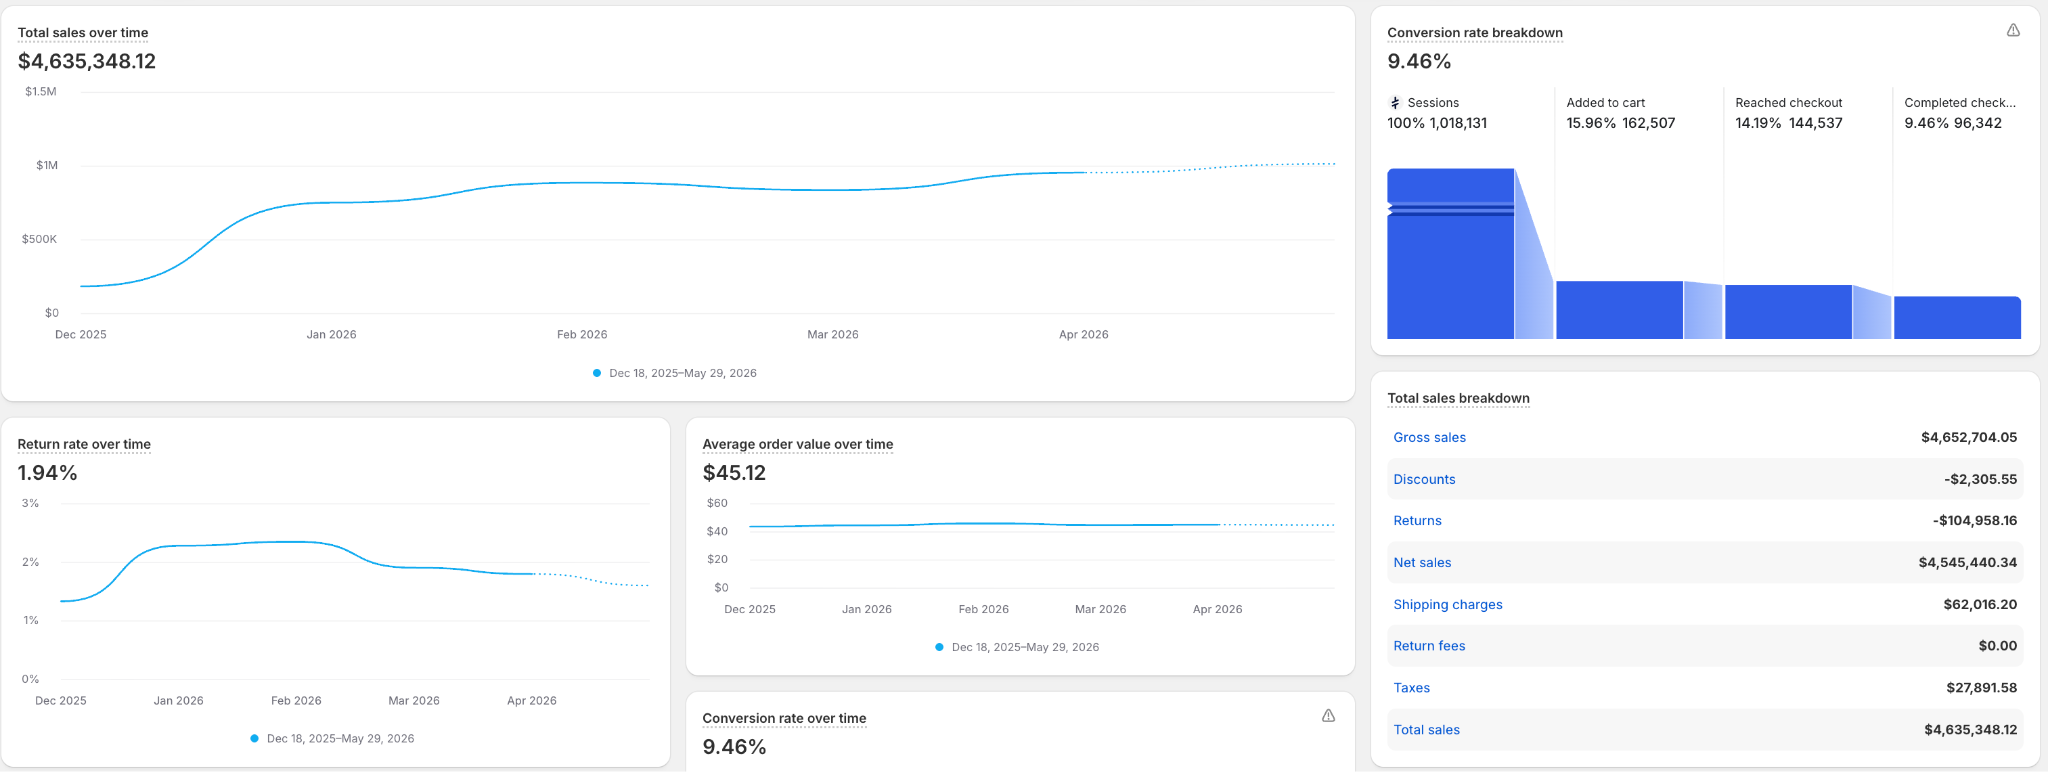Viewport: 2048px width, 772px height.
Task: Click Added to cart 15.96% 162,507 figure
Action: coord(1621,123)
